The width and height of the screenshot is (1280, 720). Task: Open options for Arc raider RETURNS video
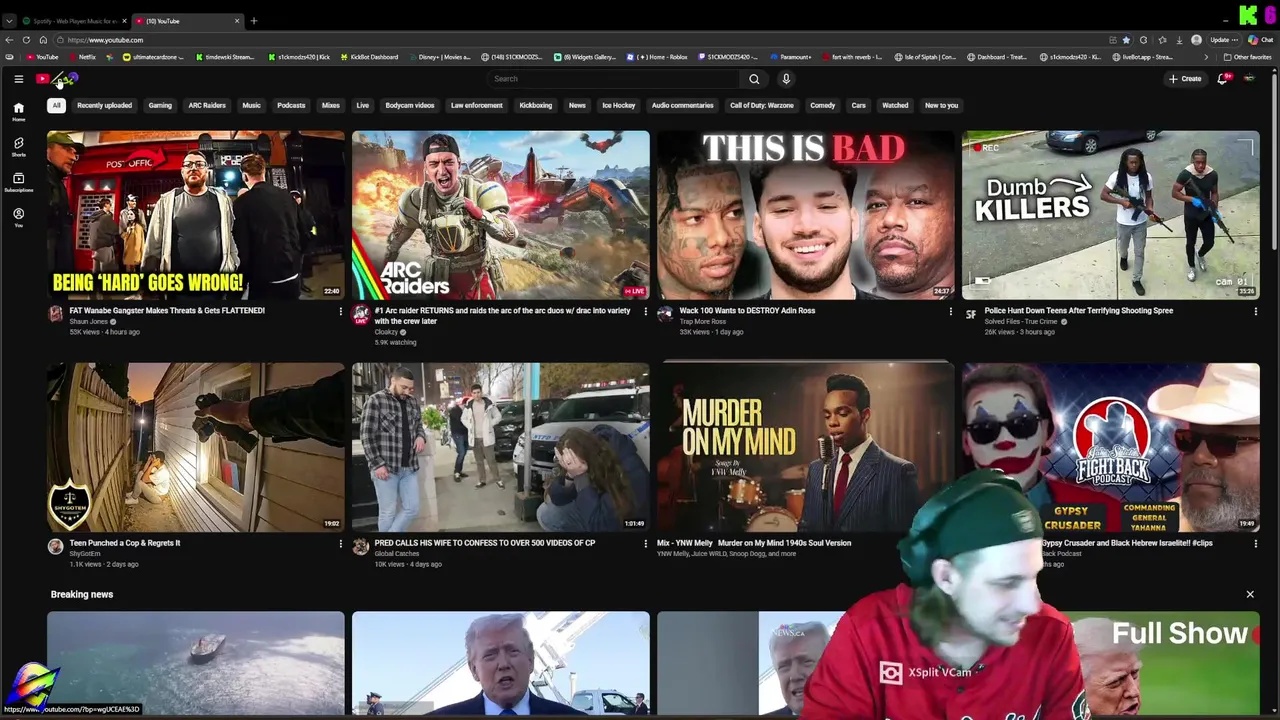(645, 311)
